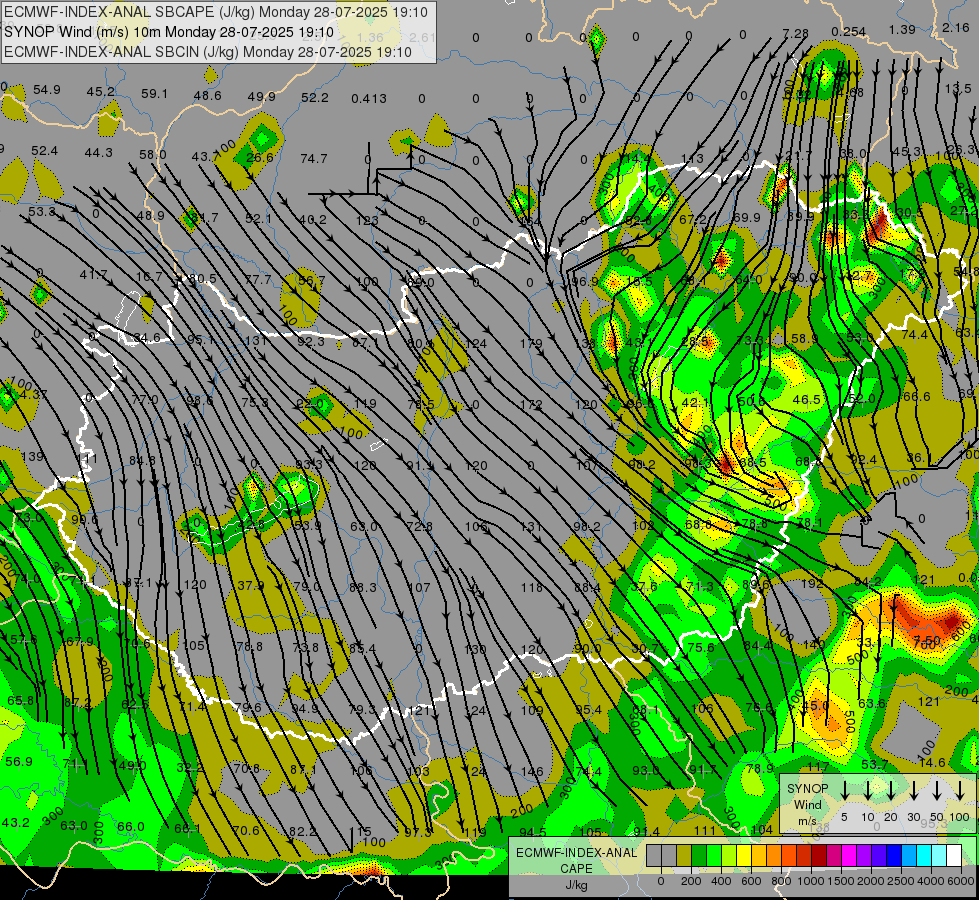Click the 4000 tick label on color scale
The image size is (979, 900).
(931, 881)
